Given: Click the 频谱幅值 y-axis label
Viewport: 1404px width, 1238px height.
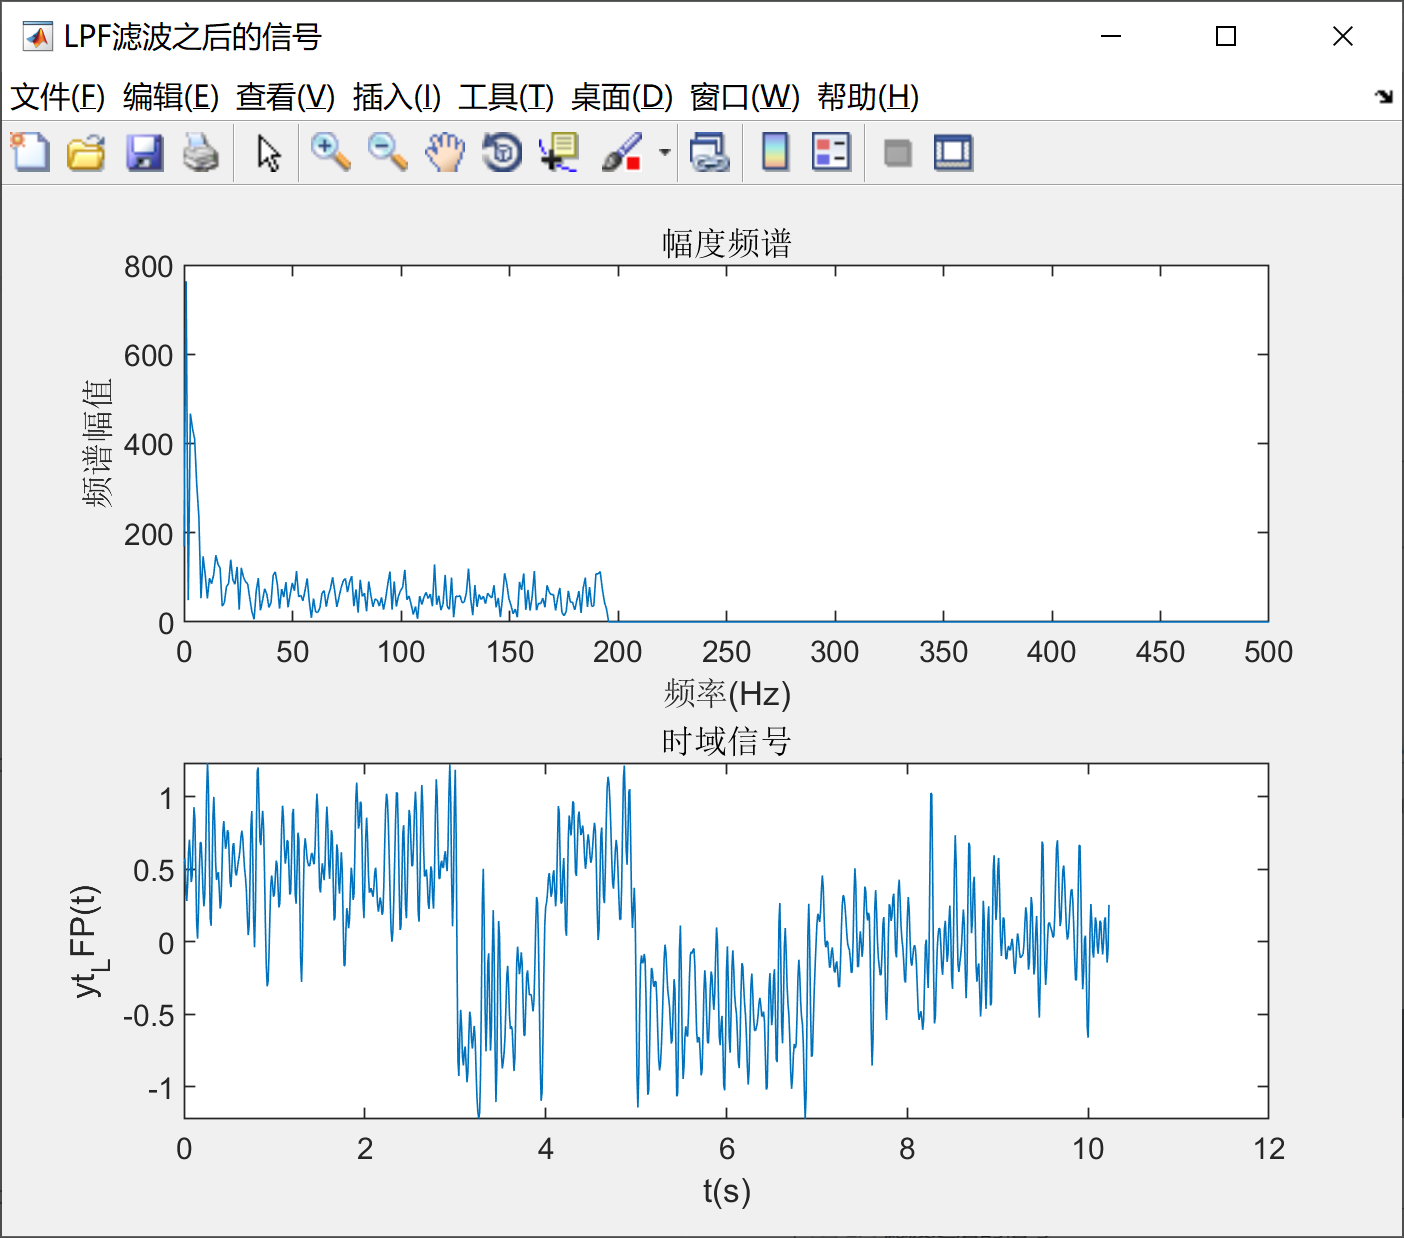Looking at the screenshot, I should 97,444.
